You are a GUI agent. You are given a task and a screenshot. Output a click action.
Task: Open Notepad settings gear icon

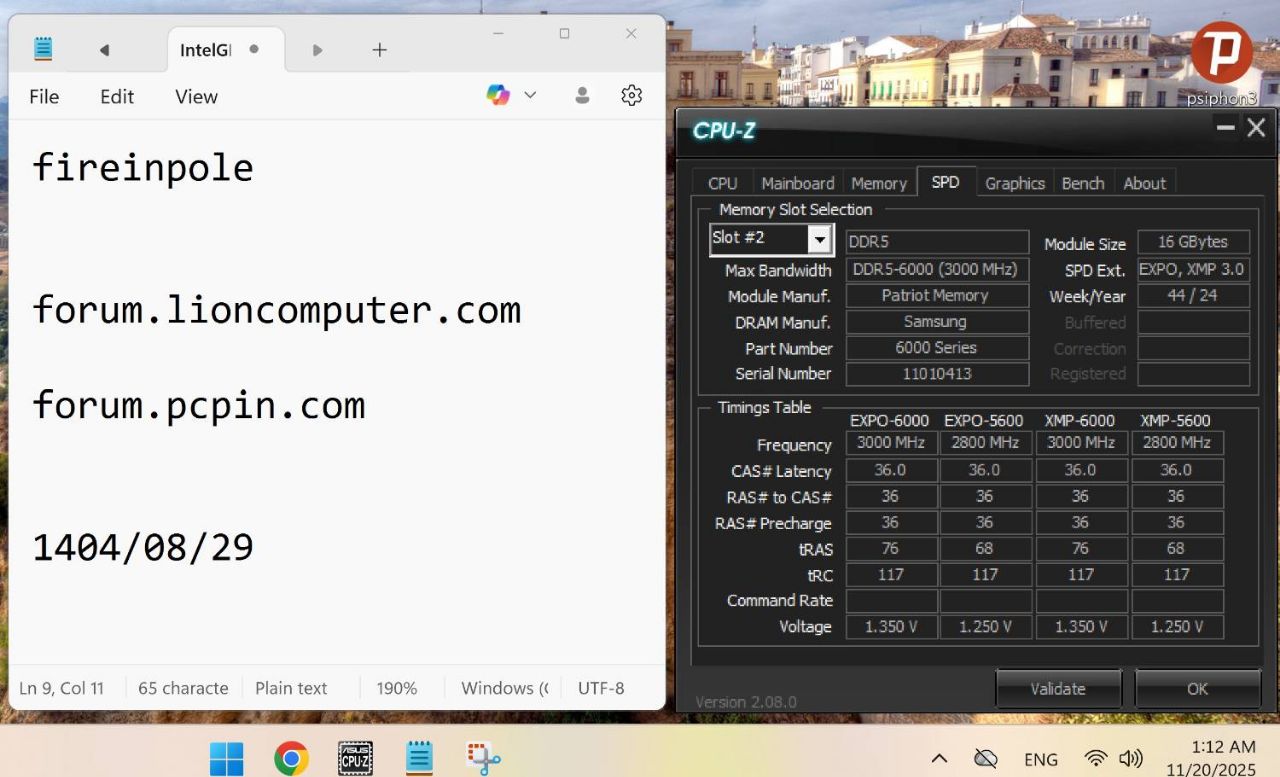631,96
